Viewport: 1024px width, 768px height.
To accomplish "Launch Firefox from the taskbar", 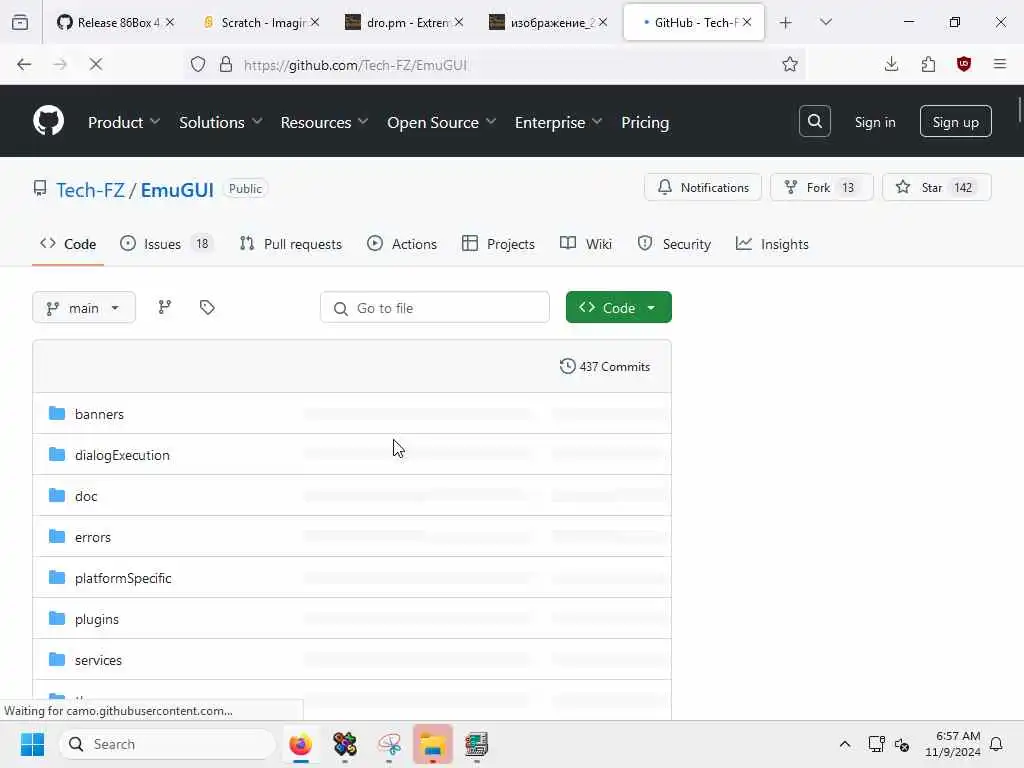I will point(300,744).
